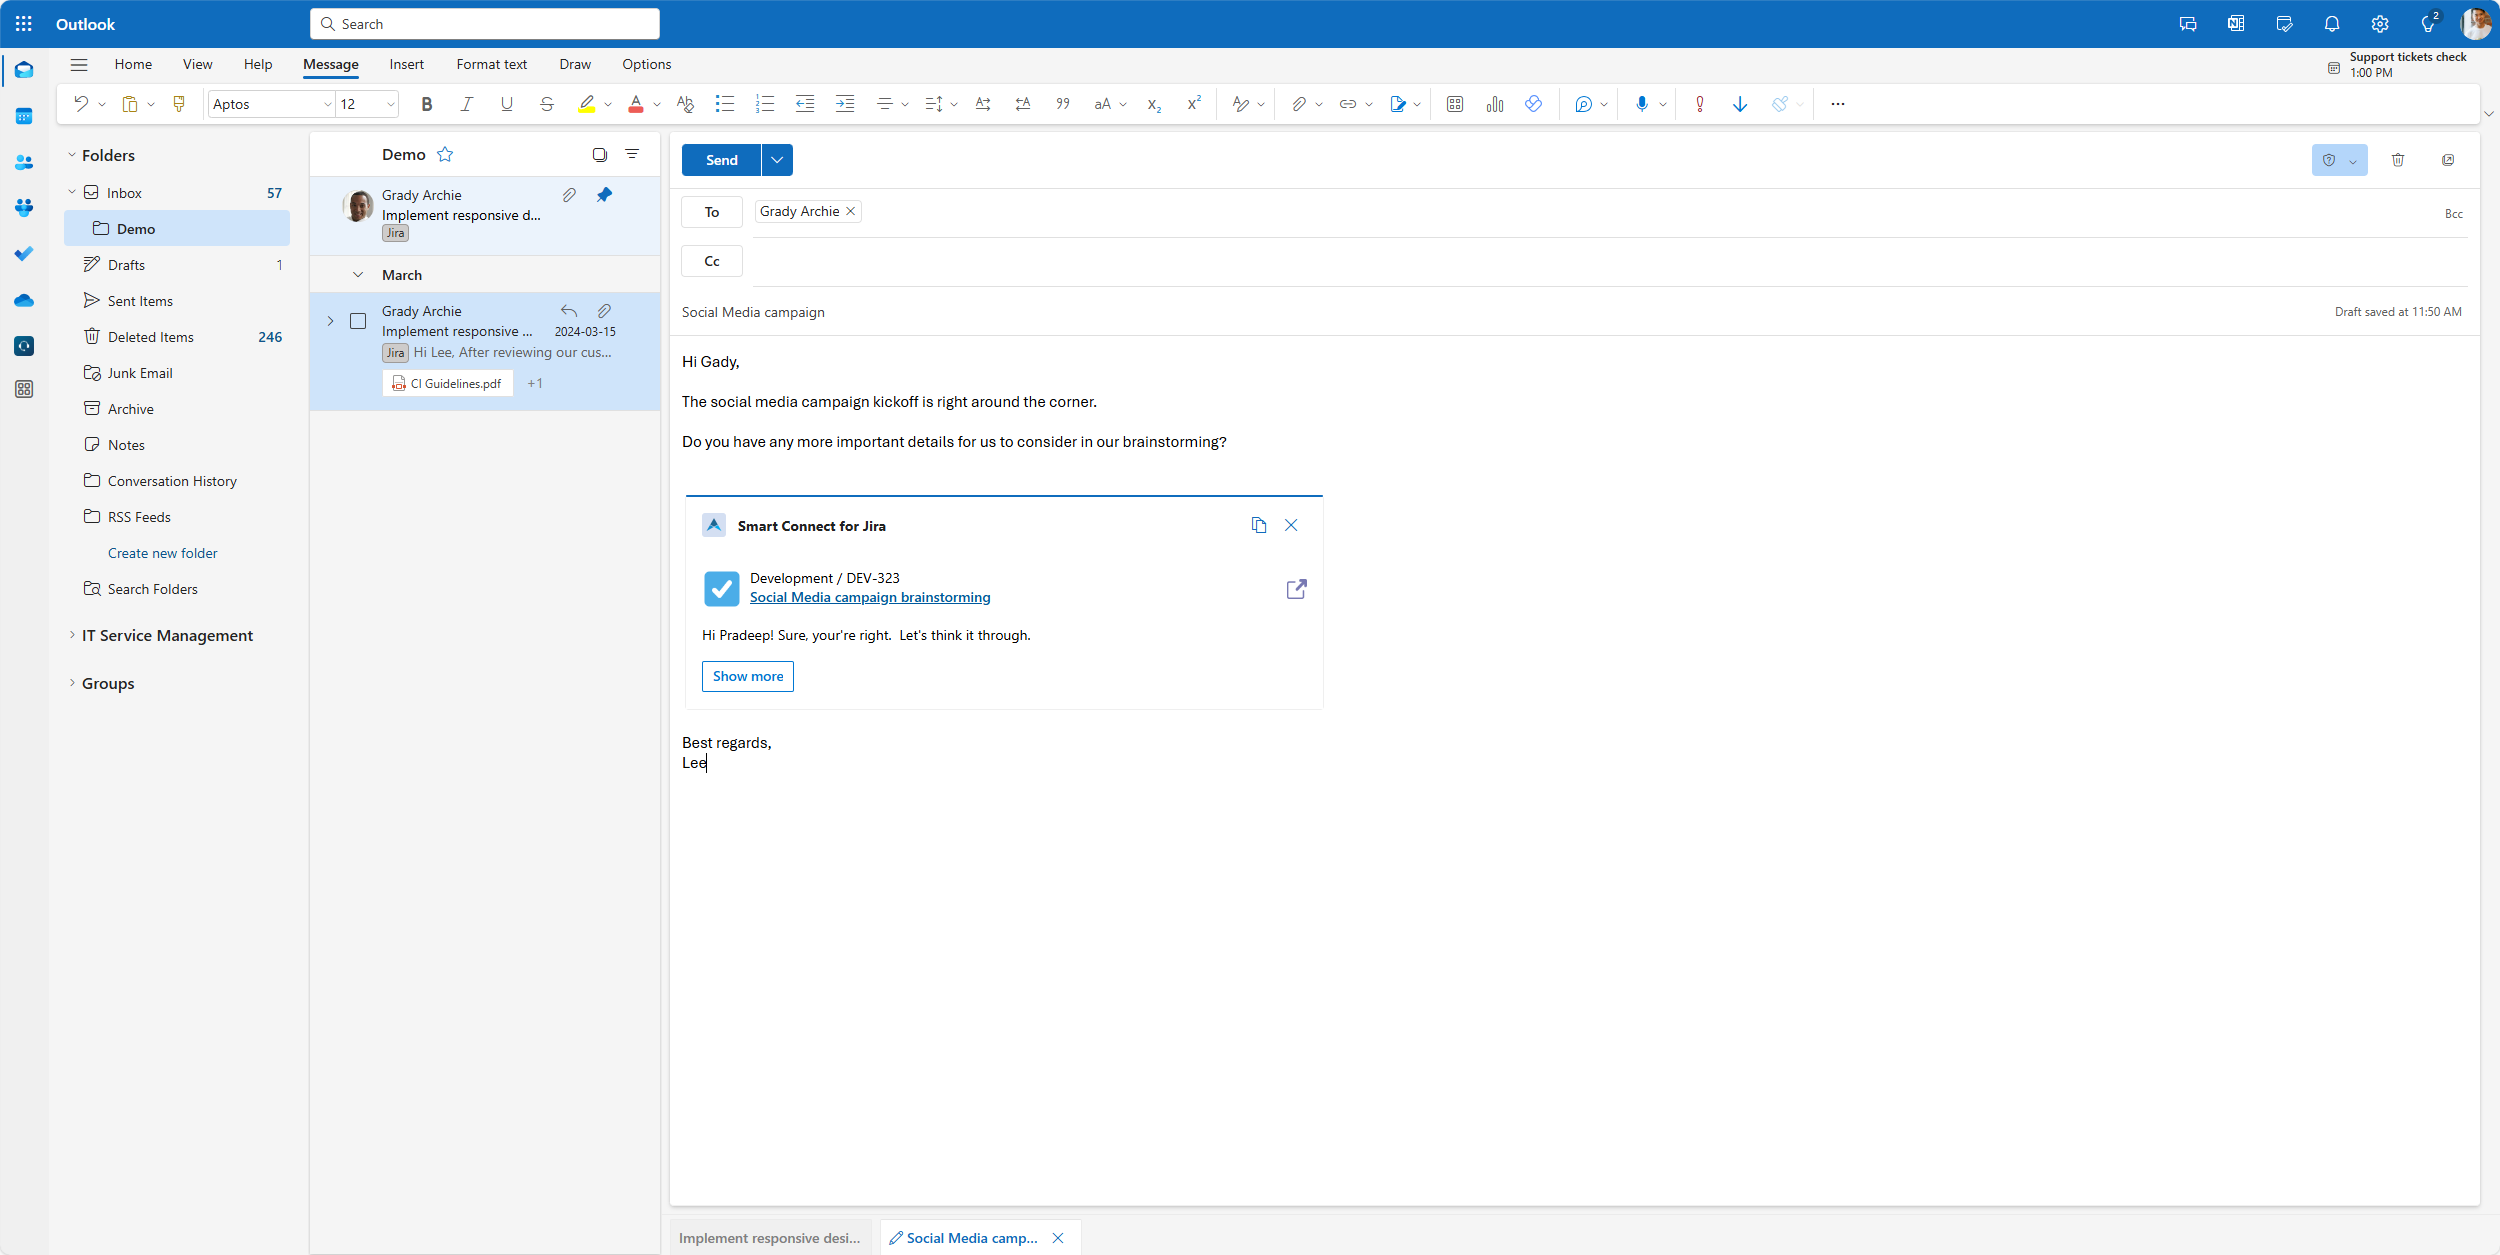Insert a quote block
Viewport: 2500px width, 1255px height.
click(1063, 104)
